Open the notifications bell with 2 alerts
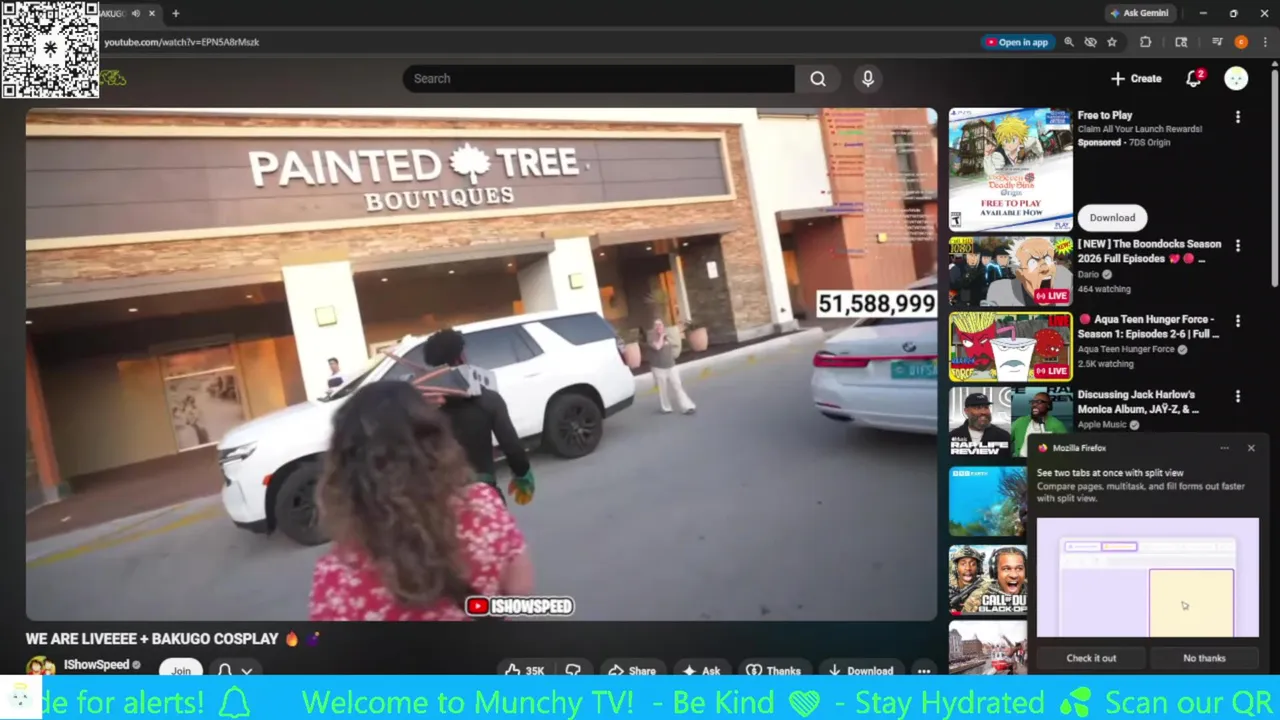This screenshot has height=720, width=1280. pyautogui.click(x=1194, y=79)
